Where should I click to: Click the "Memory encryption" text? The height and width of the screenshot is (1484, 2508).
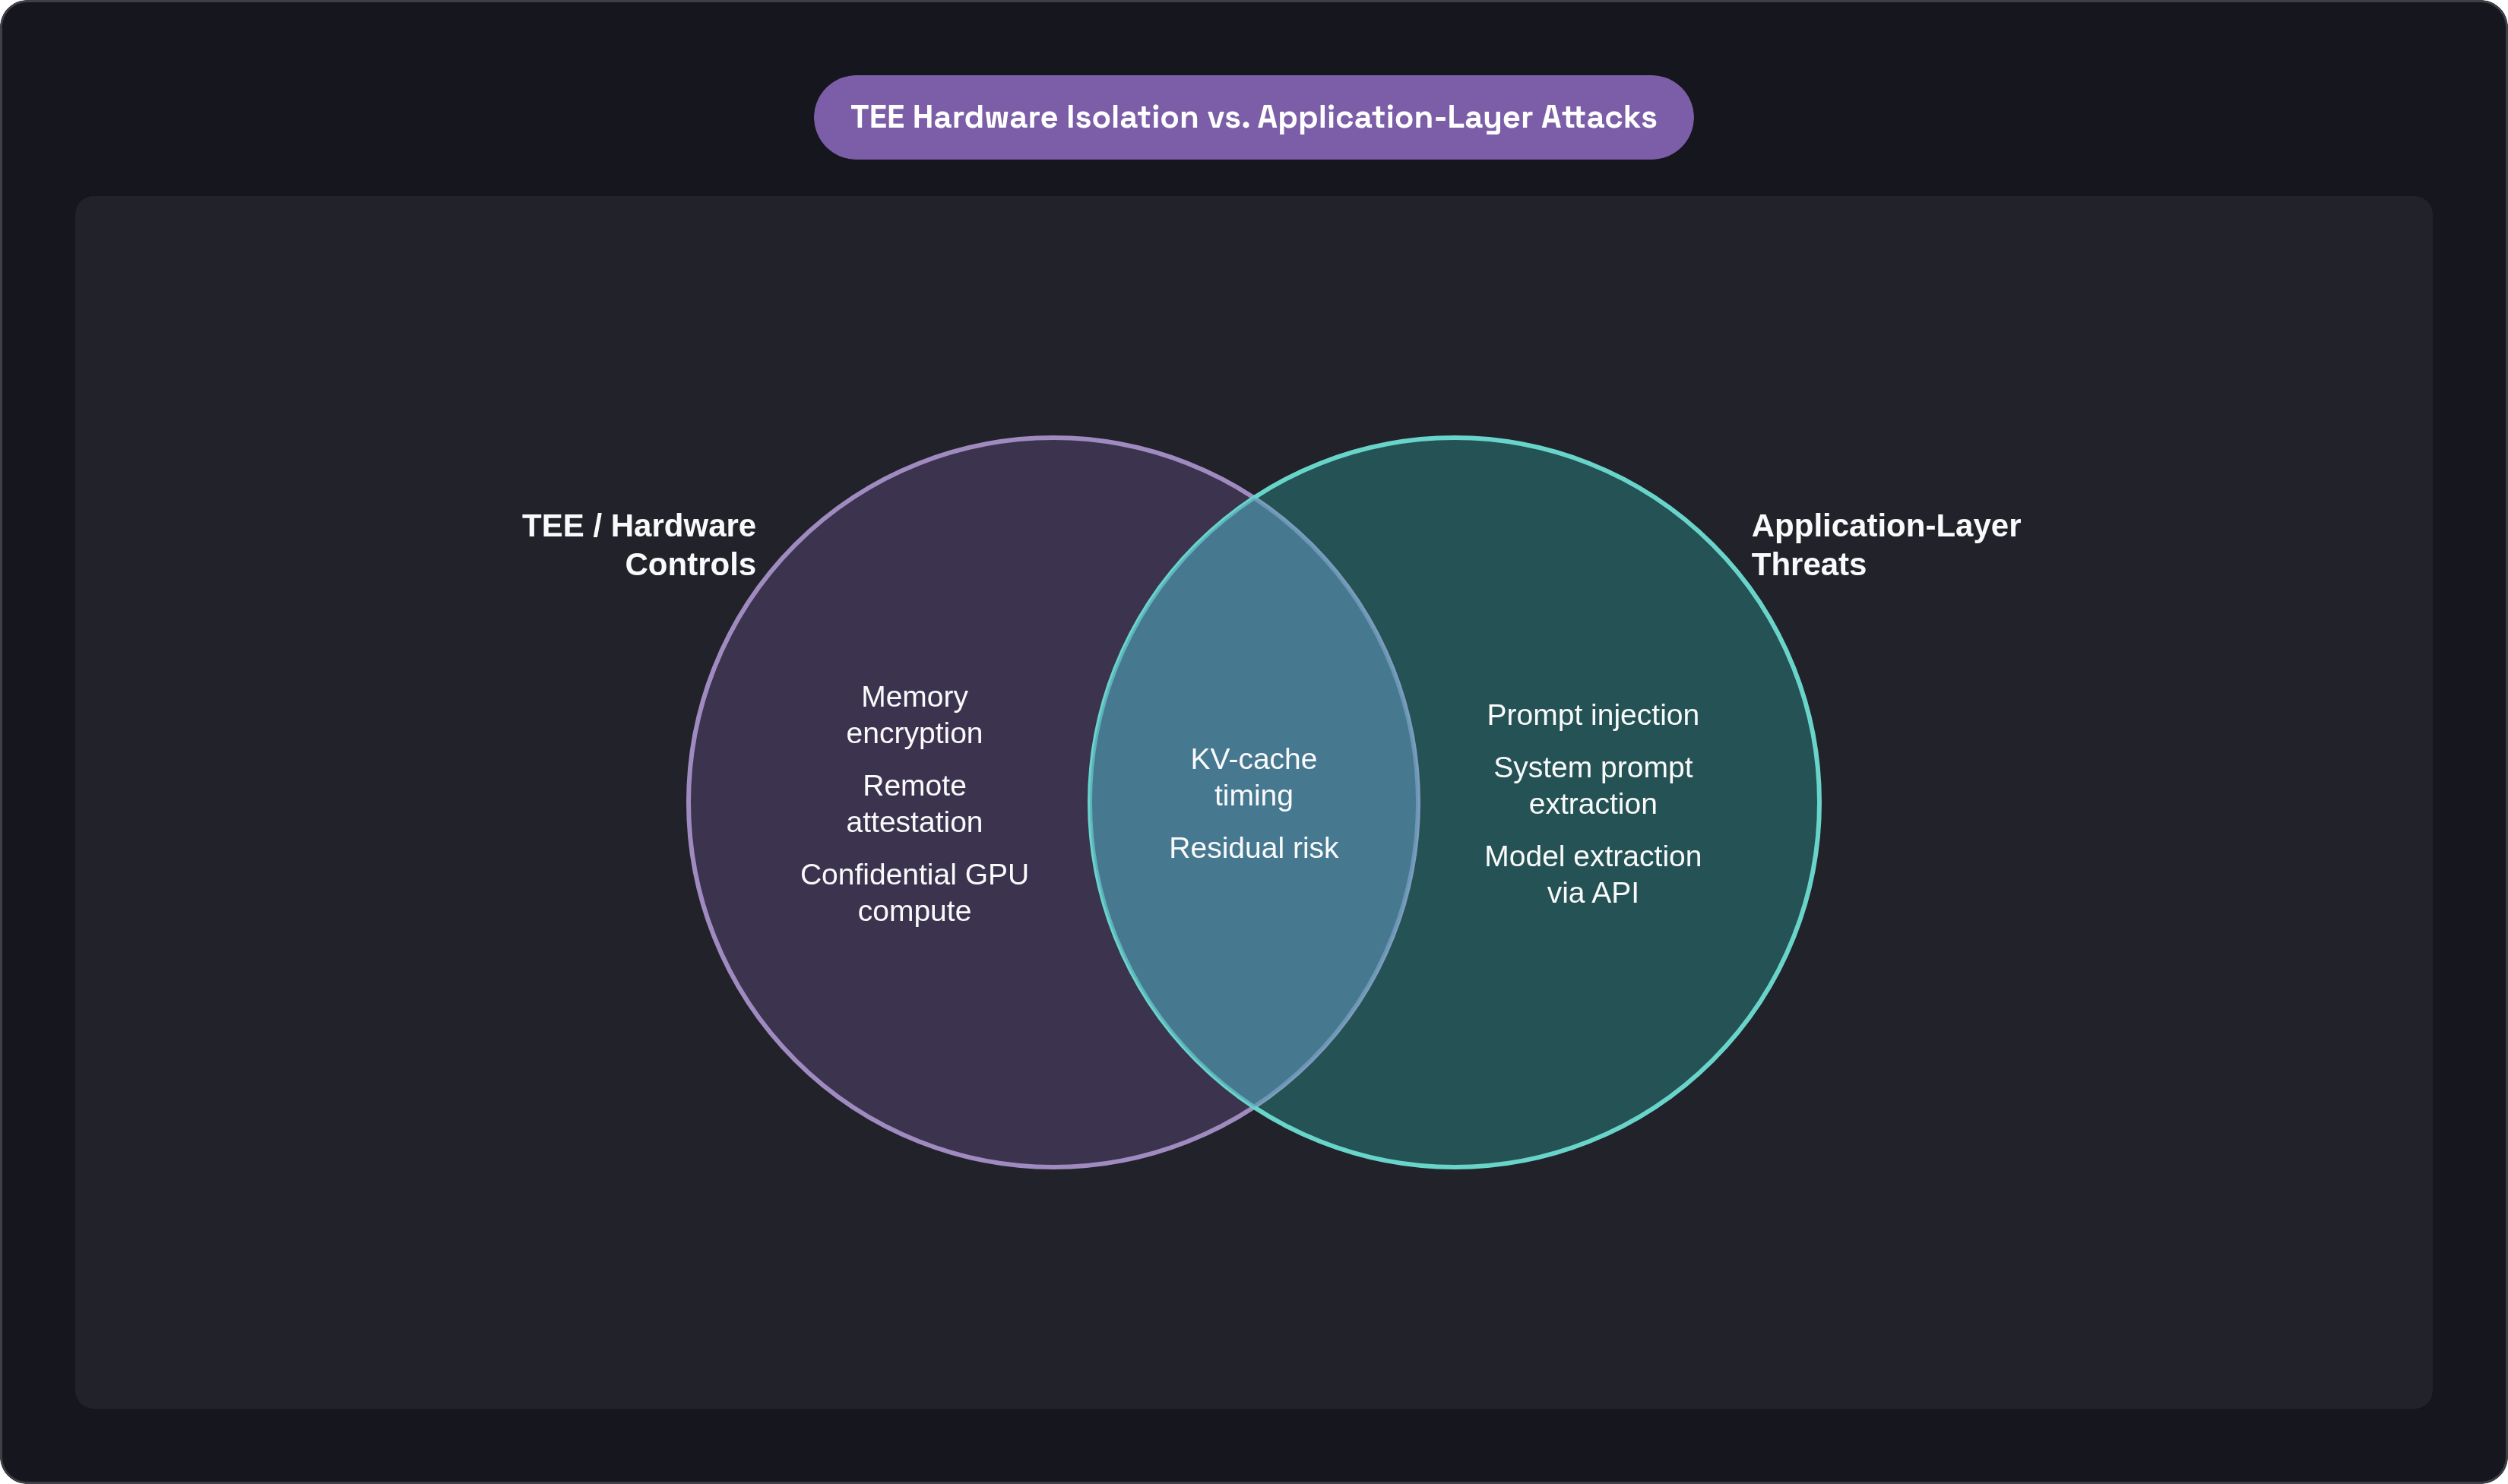coord(914,715)
